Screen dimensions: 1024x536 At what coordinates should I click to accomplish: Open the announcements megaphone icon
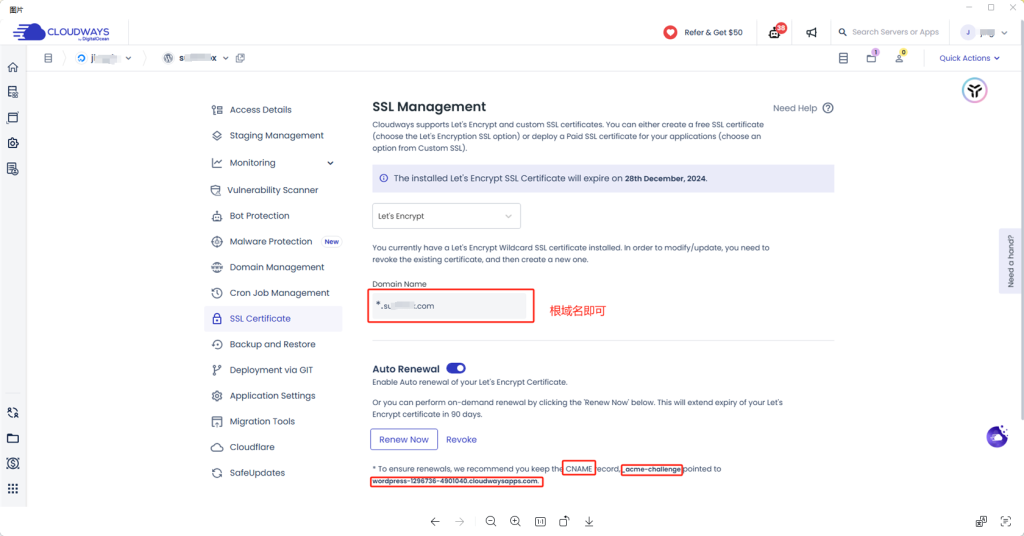(x=811, y=32)
